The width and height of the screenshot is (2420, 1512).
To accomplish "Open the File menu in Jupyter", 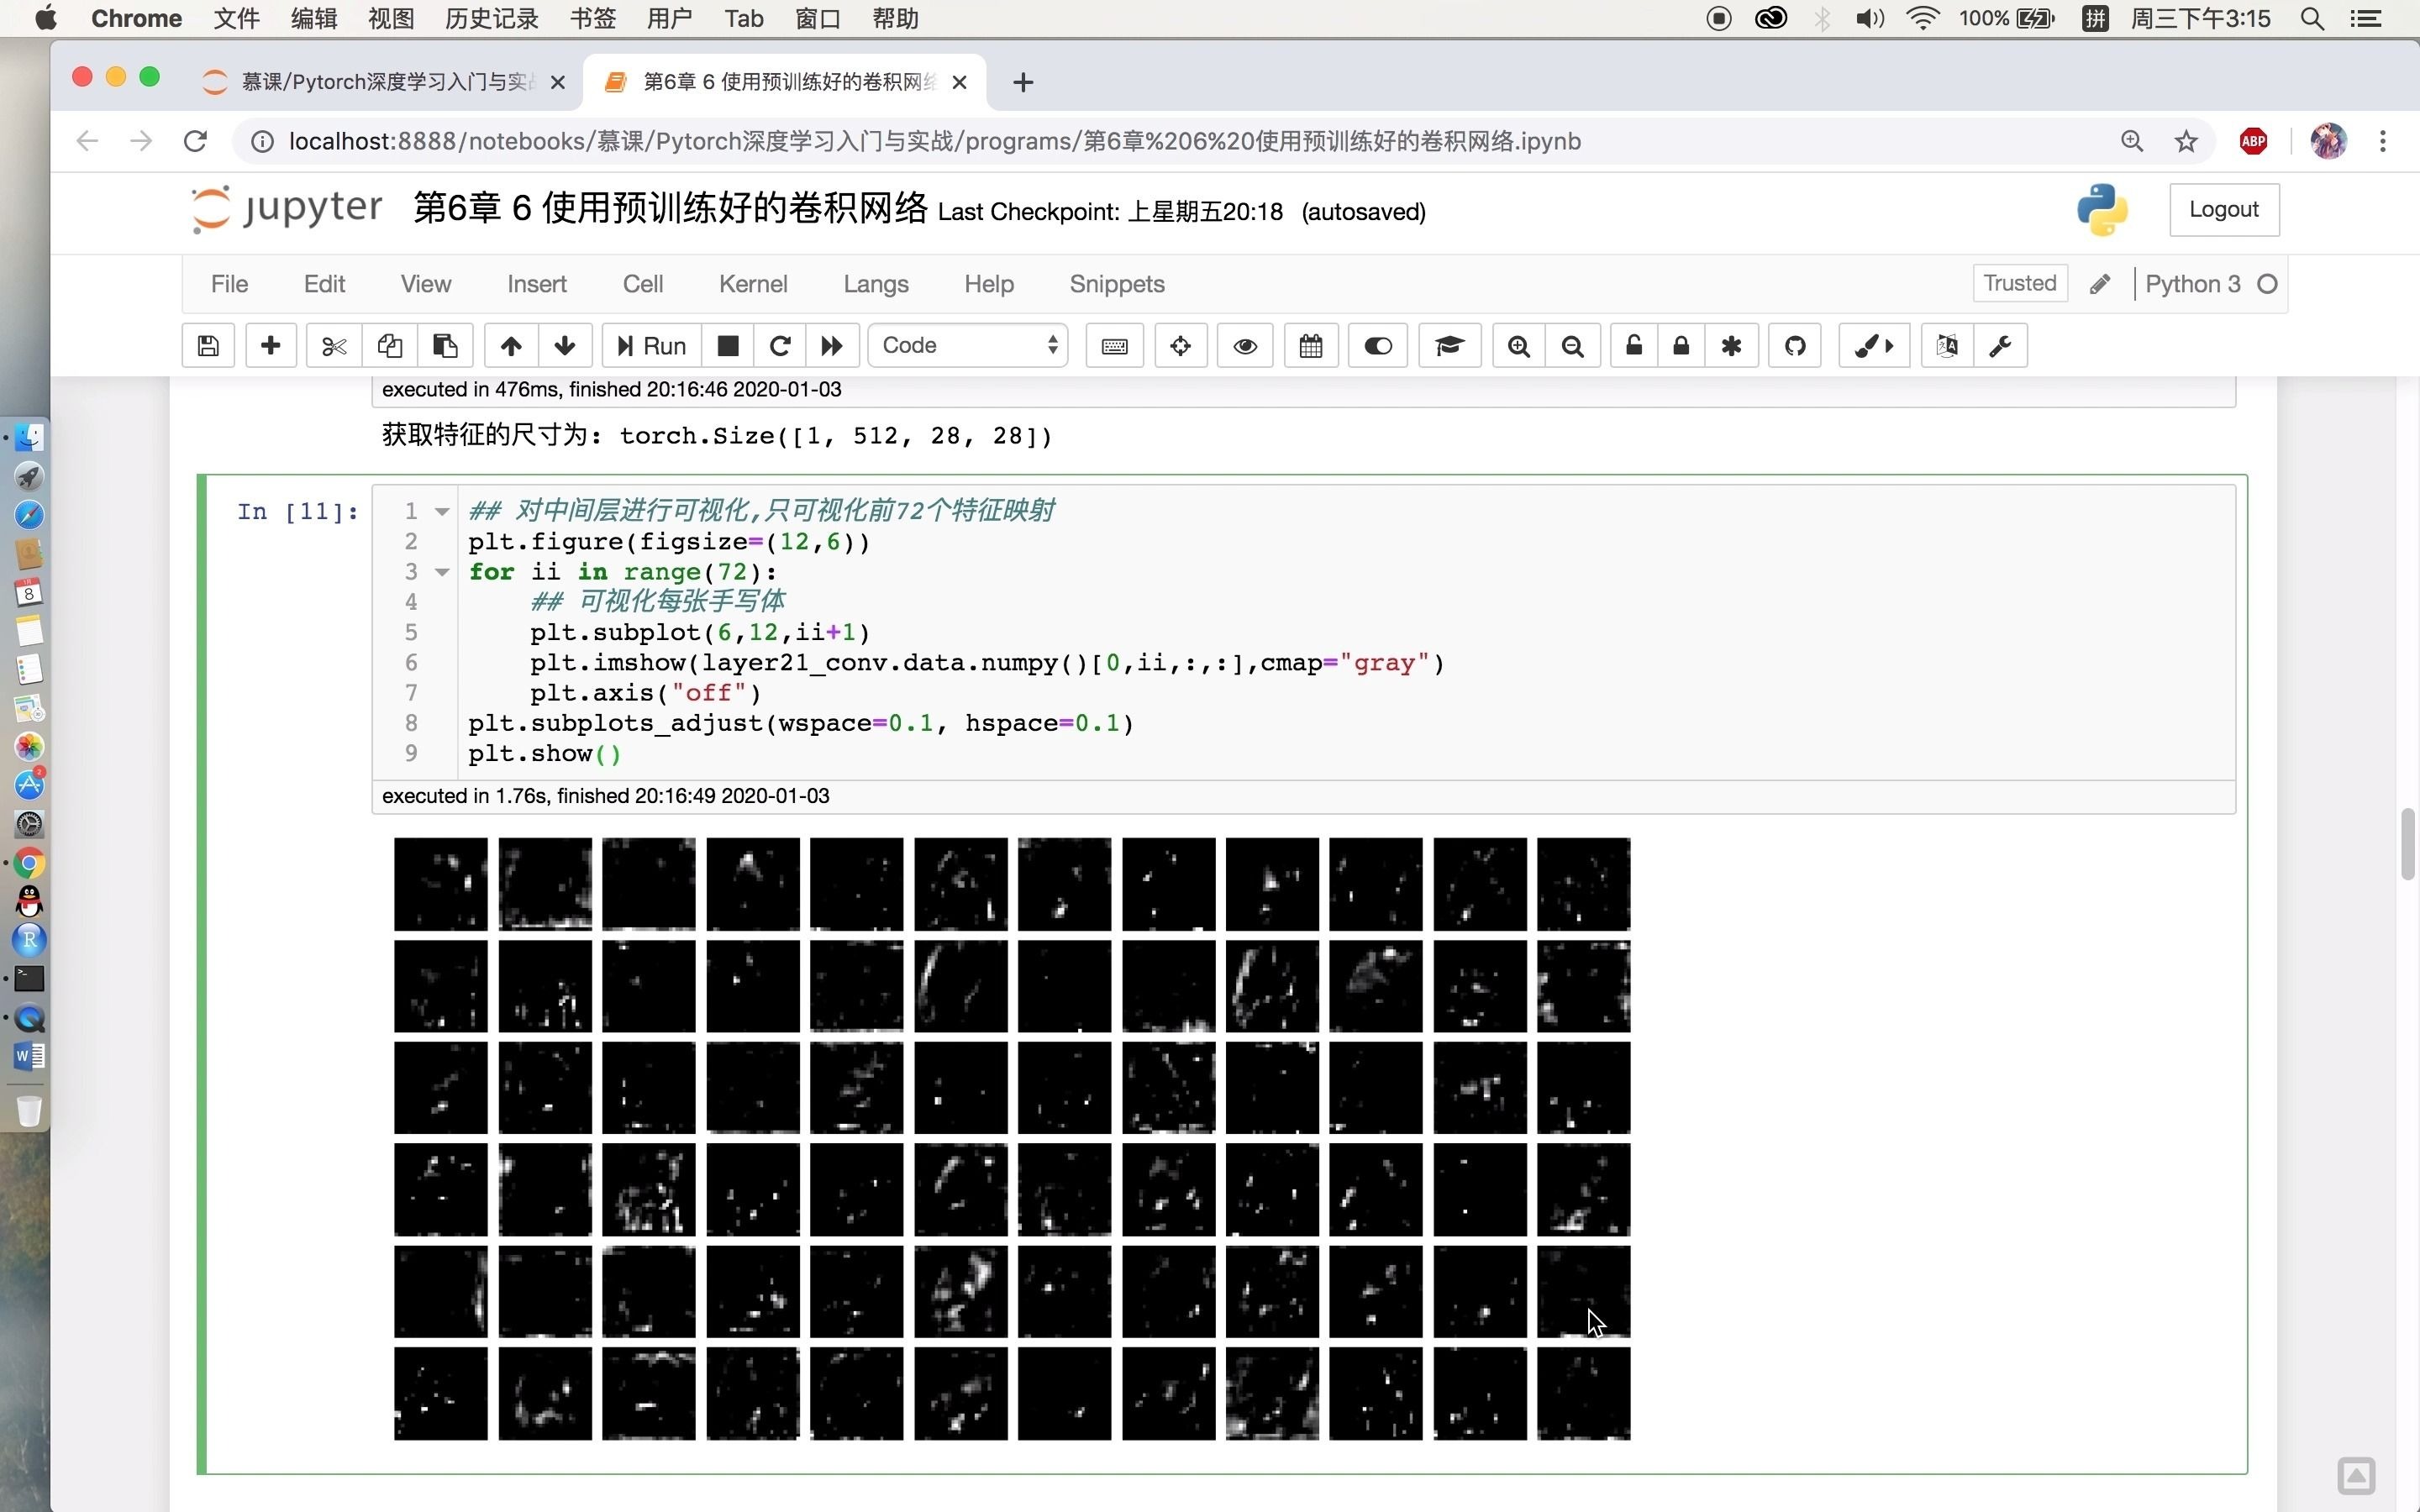I will coord(229,284).
